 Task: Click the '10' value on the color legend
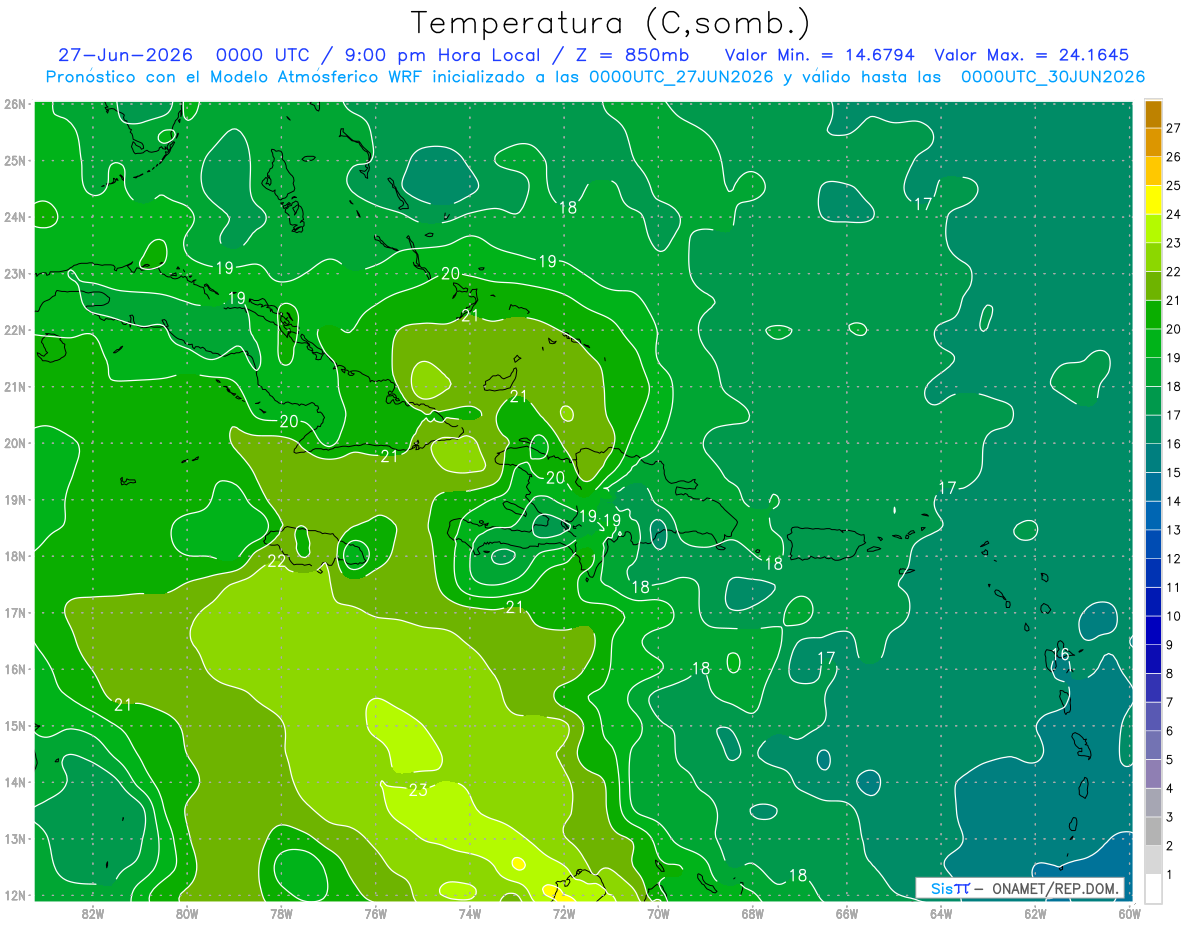pyautogui.click(x=1174, y=615)
